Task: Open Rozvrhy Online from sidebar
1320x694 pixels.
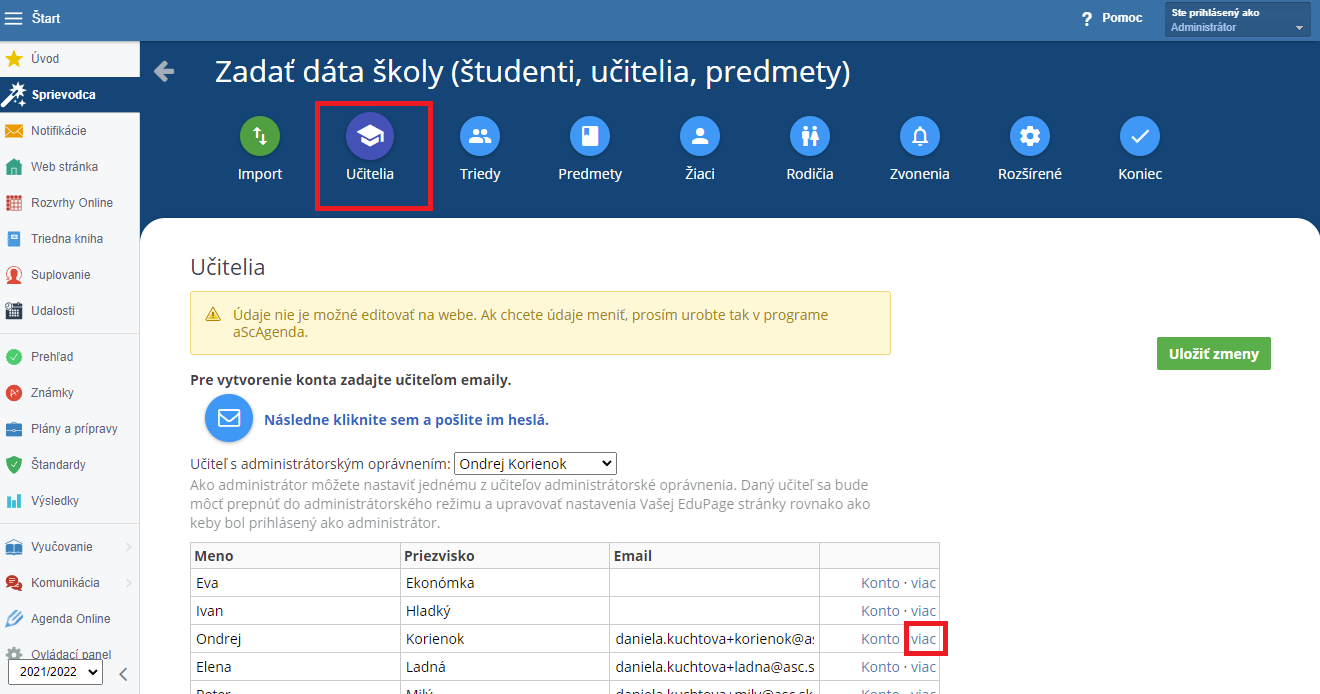Action: pyautogui.click(x=70, y=203)
